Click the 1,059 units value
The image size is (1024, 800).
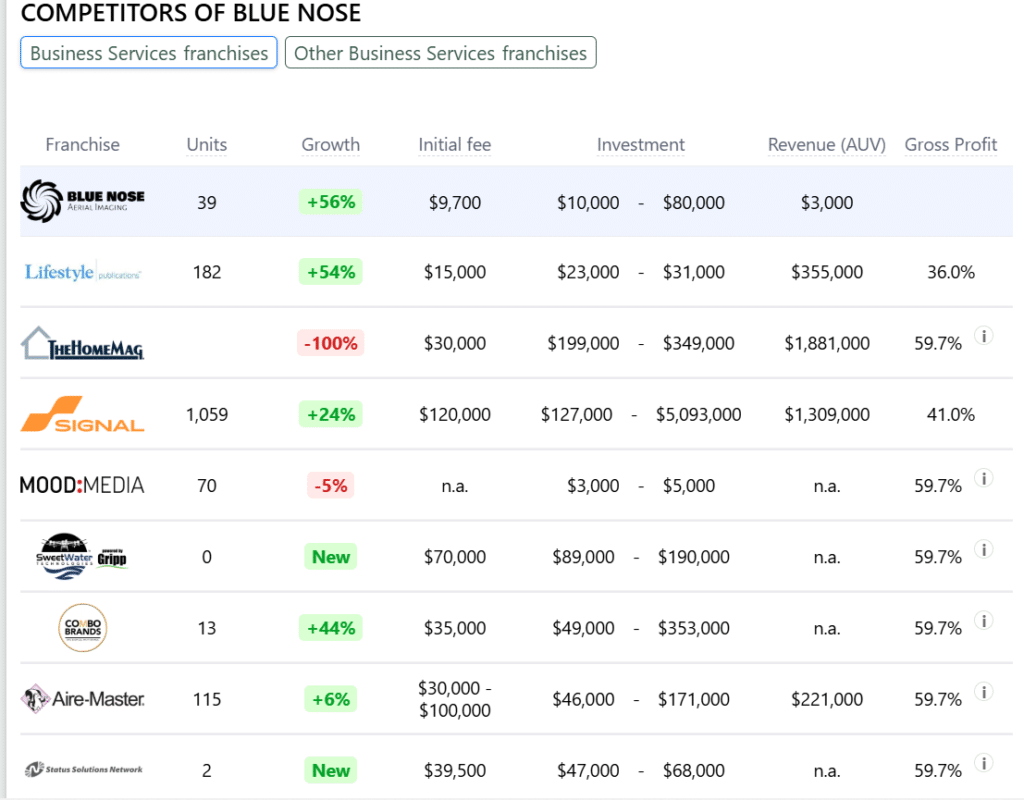(206, 415)
